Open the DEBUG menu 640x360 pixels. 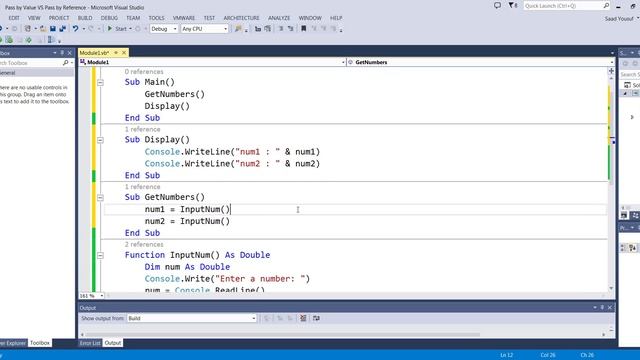coord(109,18)
